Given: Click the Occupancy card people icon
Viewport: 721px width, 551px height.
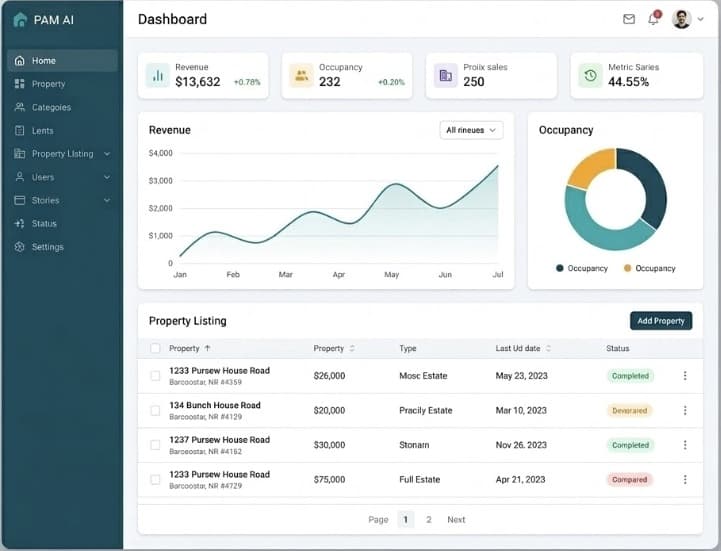Looking at the screenshot, I should [x=301, y=75].
